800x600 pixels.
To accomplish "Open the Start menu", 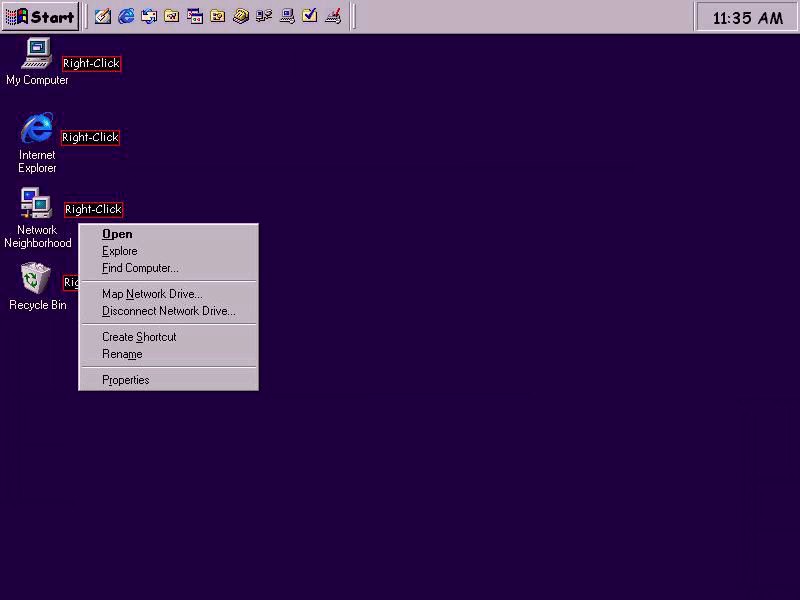I will tap(40, 17).
